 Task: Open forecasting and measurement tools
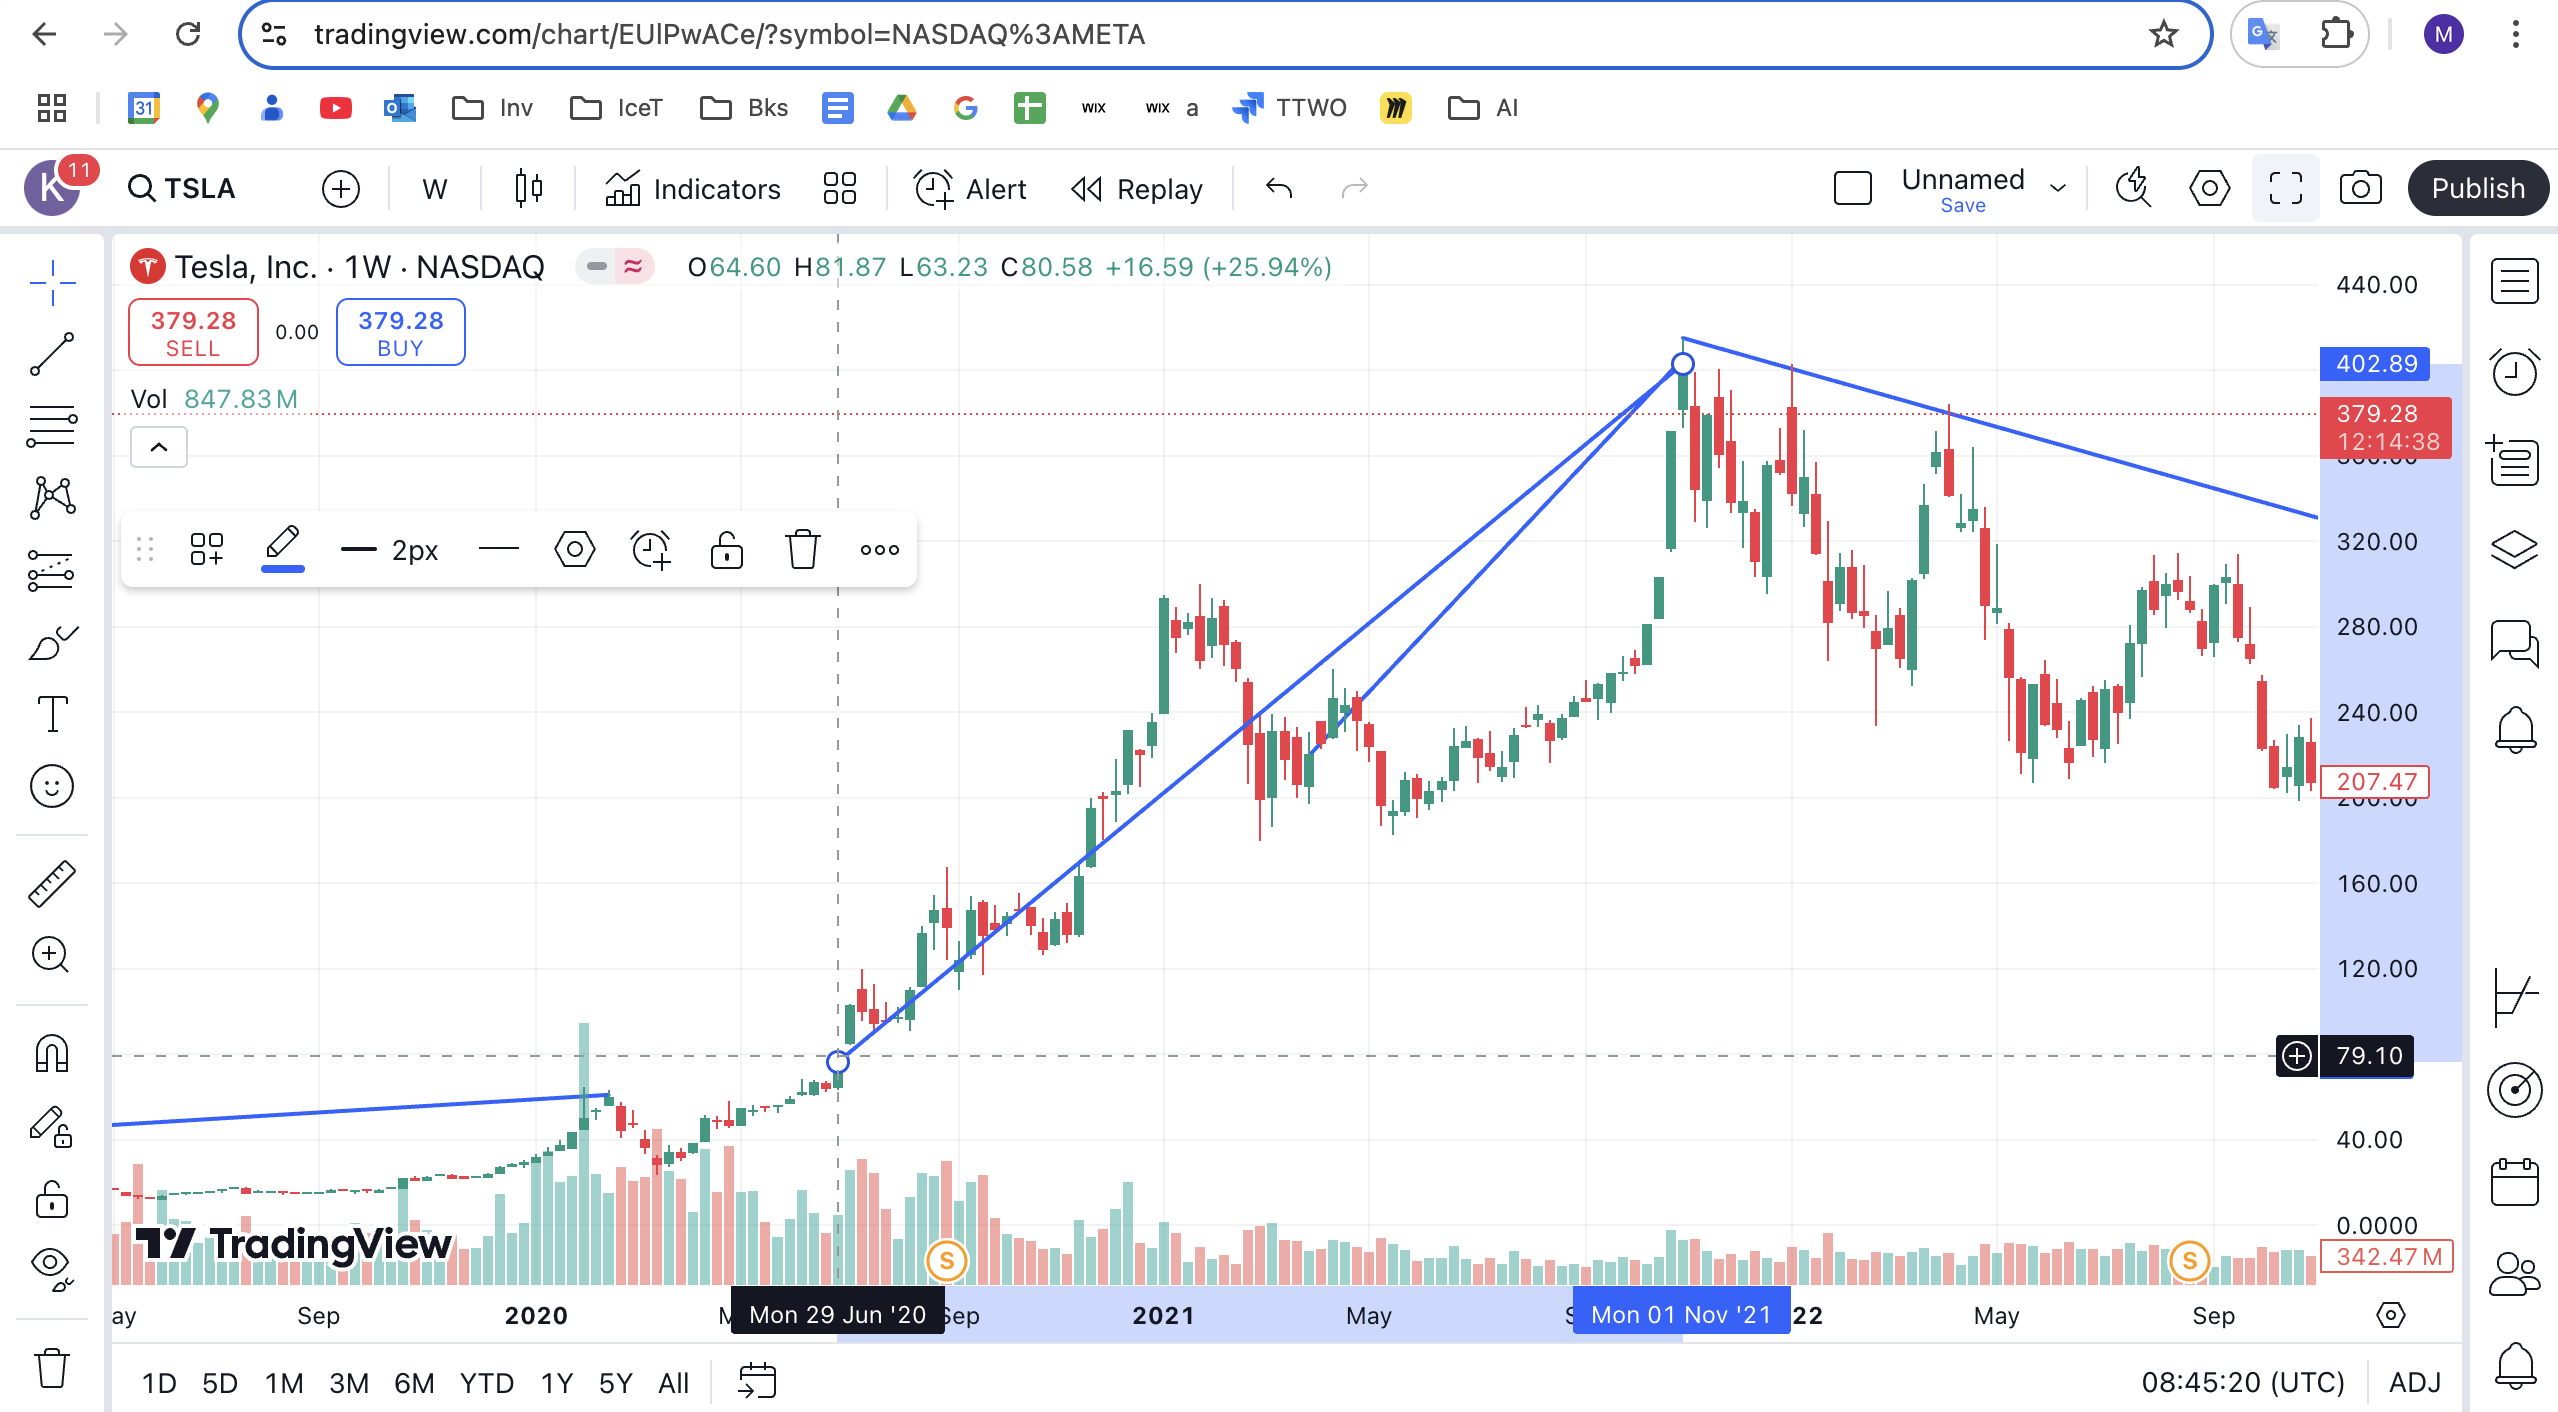coord(52,570)
